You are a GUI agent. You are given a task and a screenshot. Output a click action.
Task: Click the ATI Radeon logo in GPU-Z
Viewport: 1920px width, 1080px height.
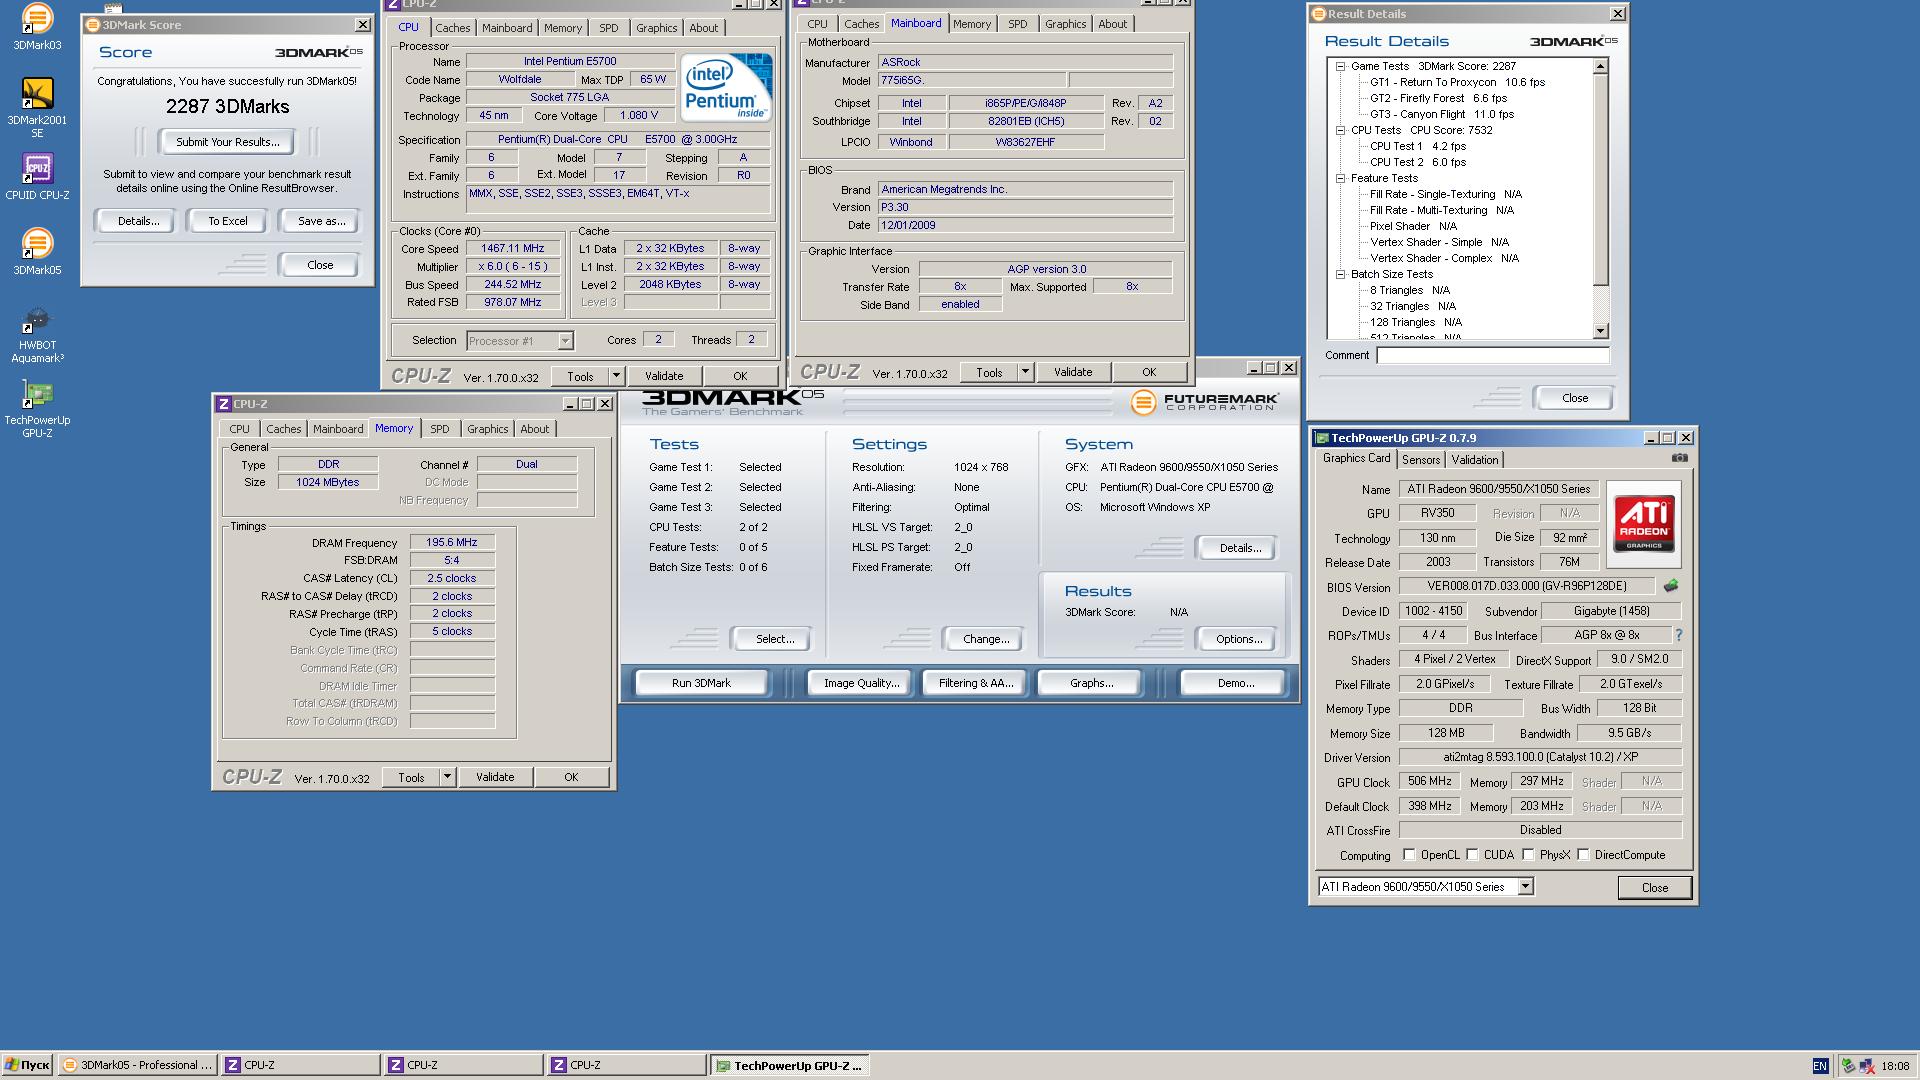click(x=1643, y=523)
